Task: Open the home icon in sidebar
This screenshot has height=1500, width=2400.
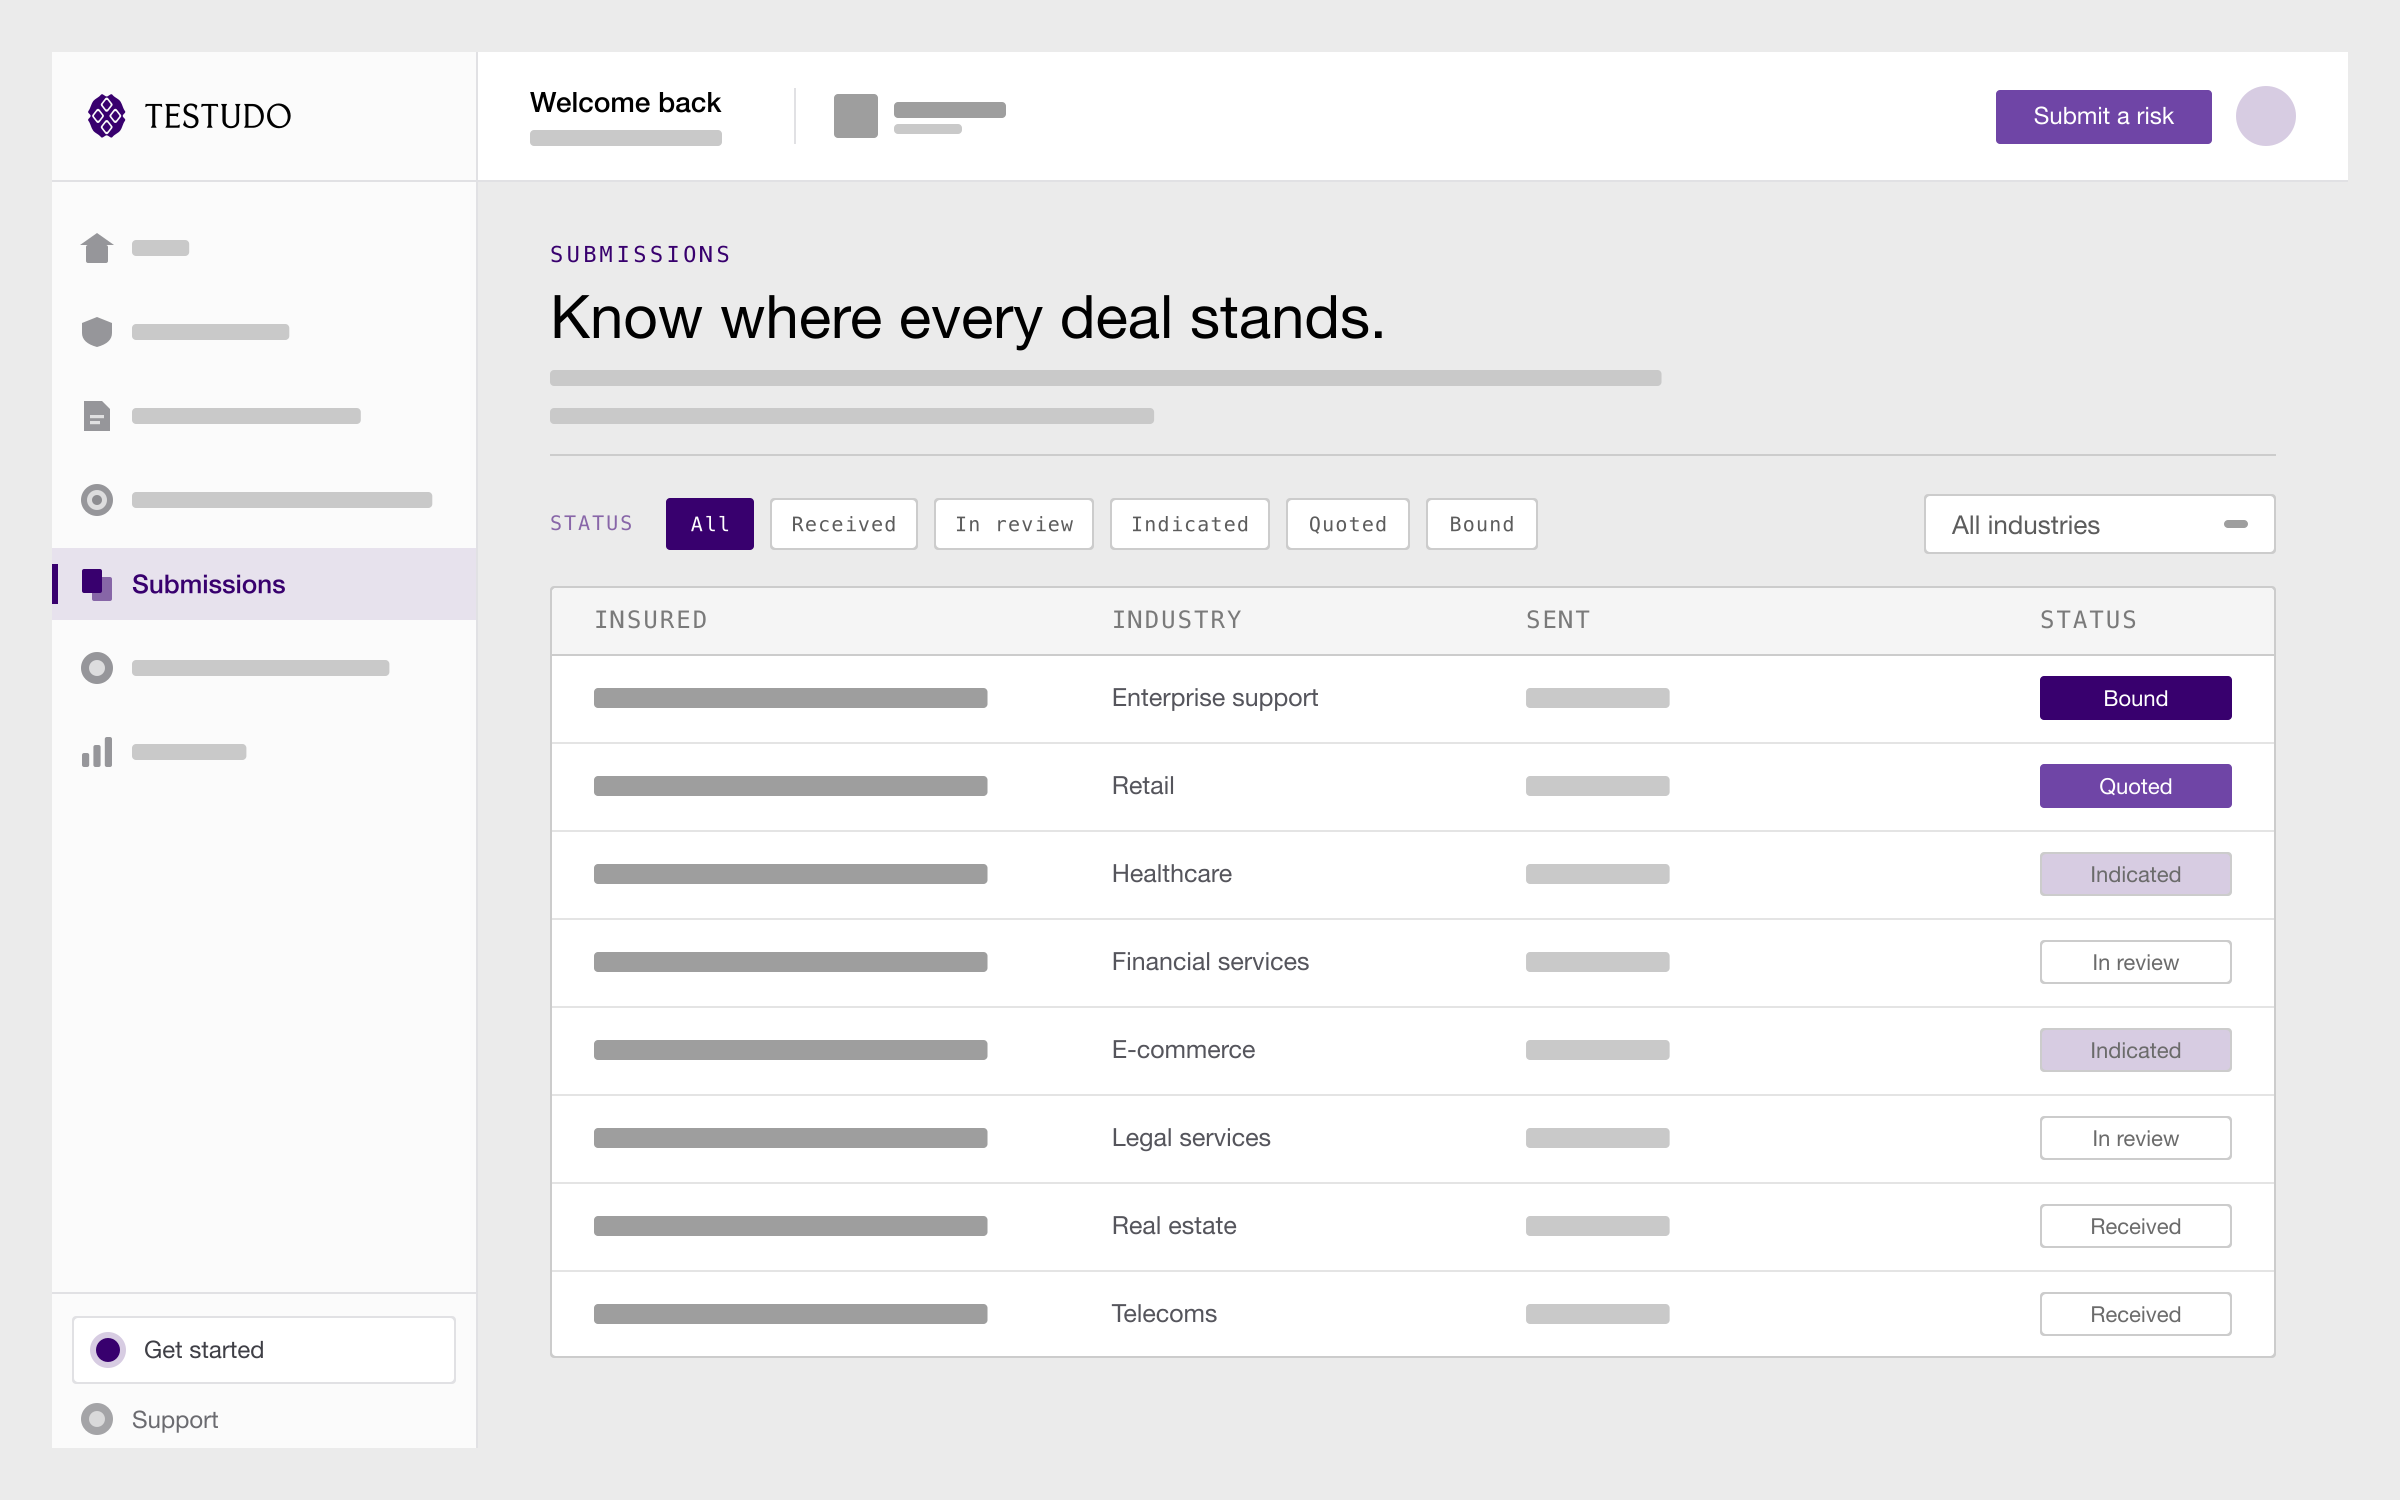Action: pyautogui.click(x=97, y=248)
